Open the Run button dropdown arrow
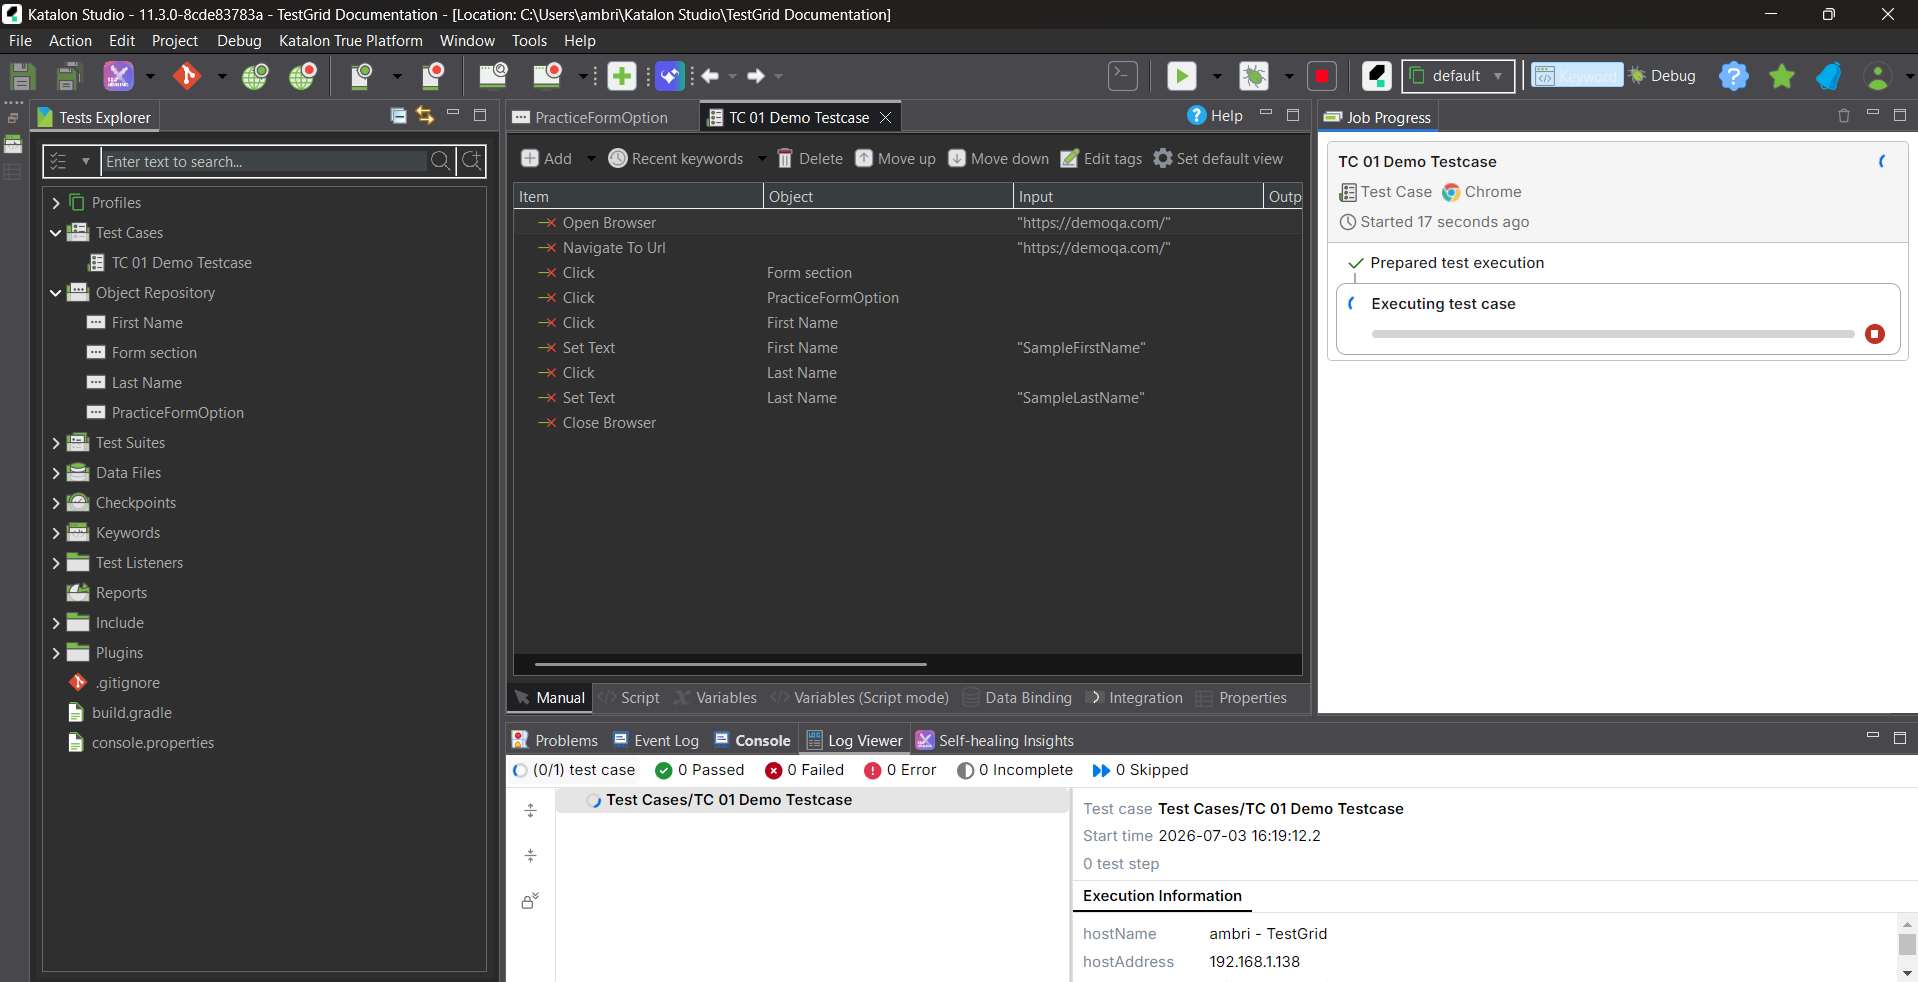This screenshot has height=982, width=1918. (x=1217, y=76)
